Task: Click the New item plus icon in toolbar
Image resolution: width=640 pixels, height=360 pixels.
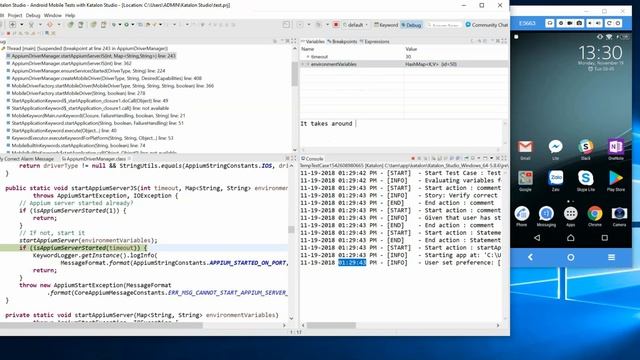Action: (x=13, y=25)
